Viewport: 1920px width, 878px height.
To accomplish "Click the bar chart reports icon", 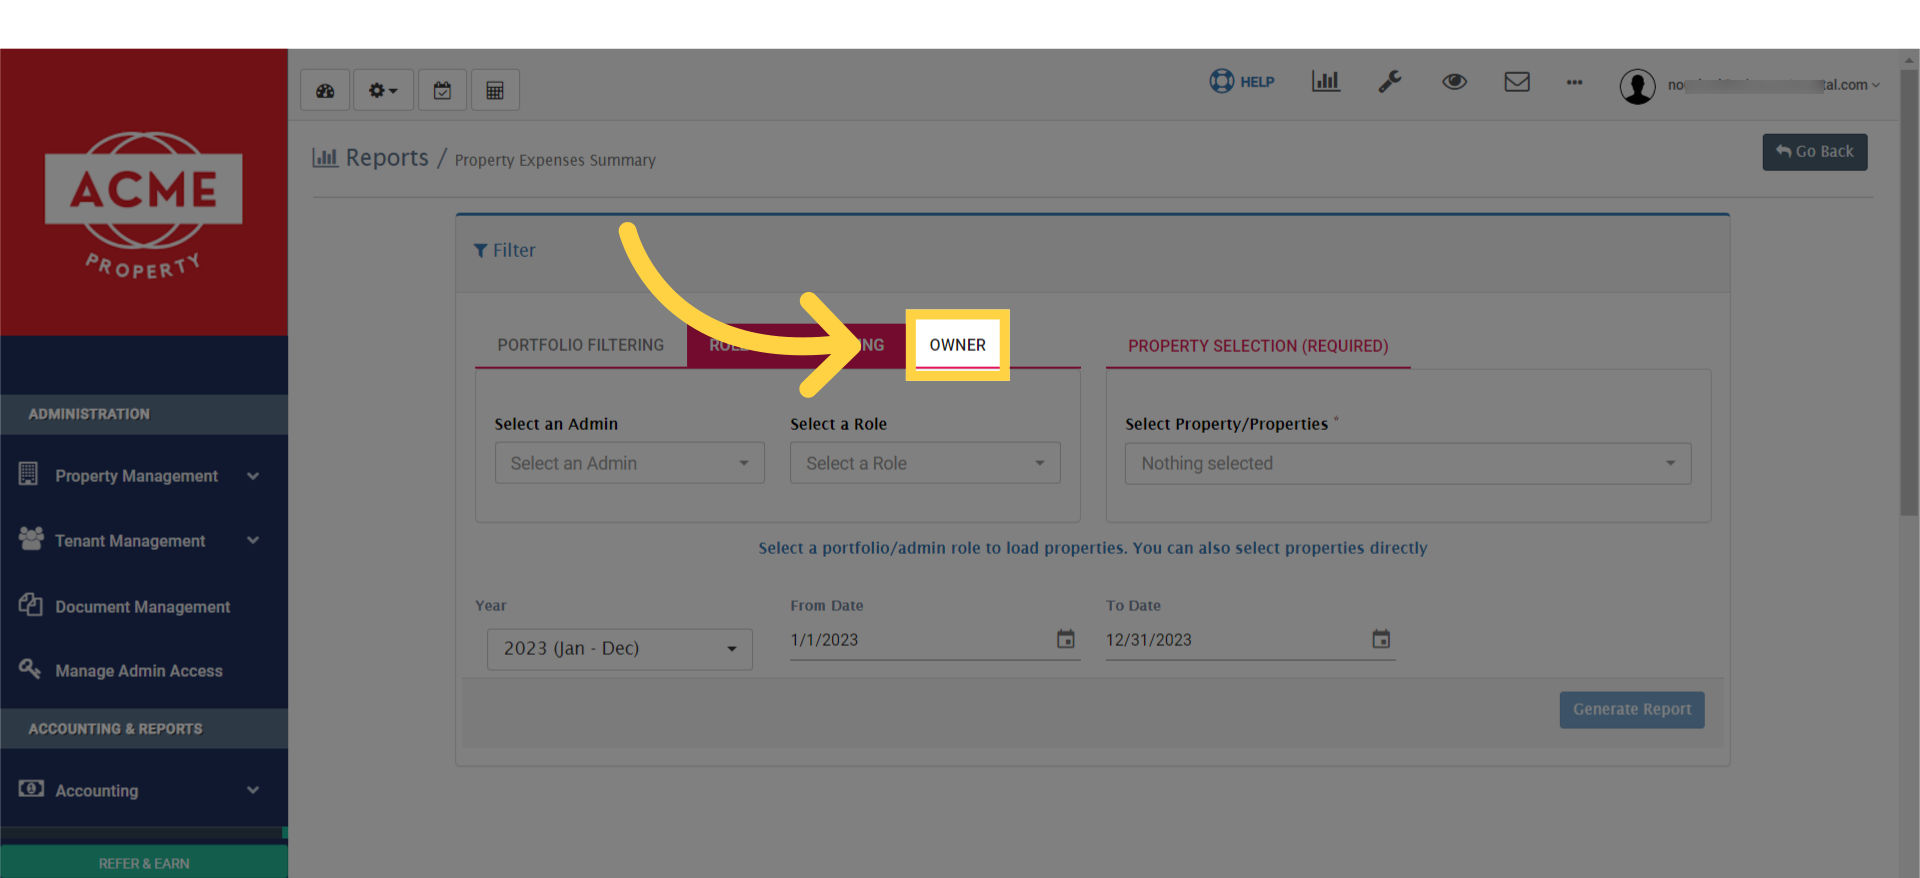I will [x=1325, y=82].
